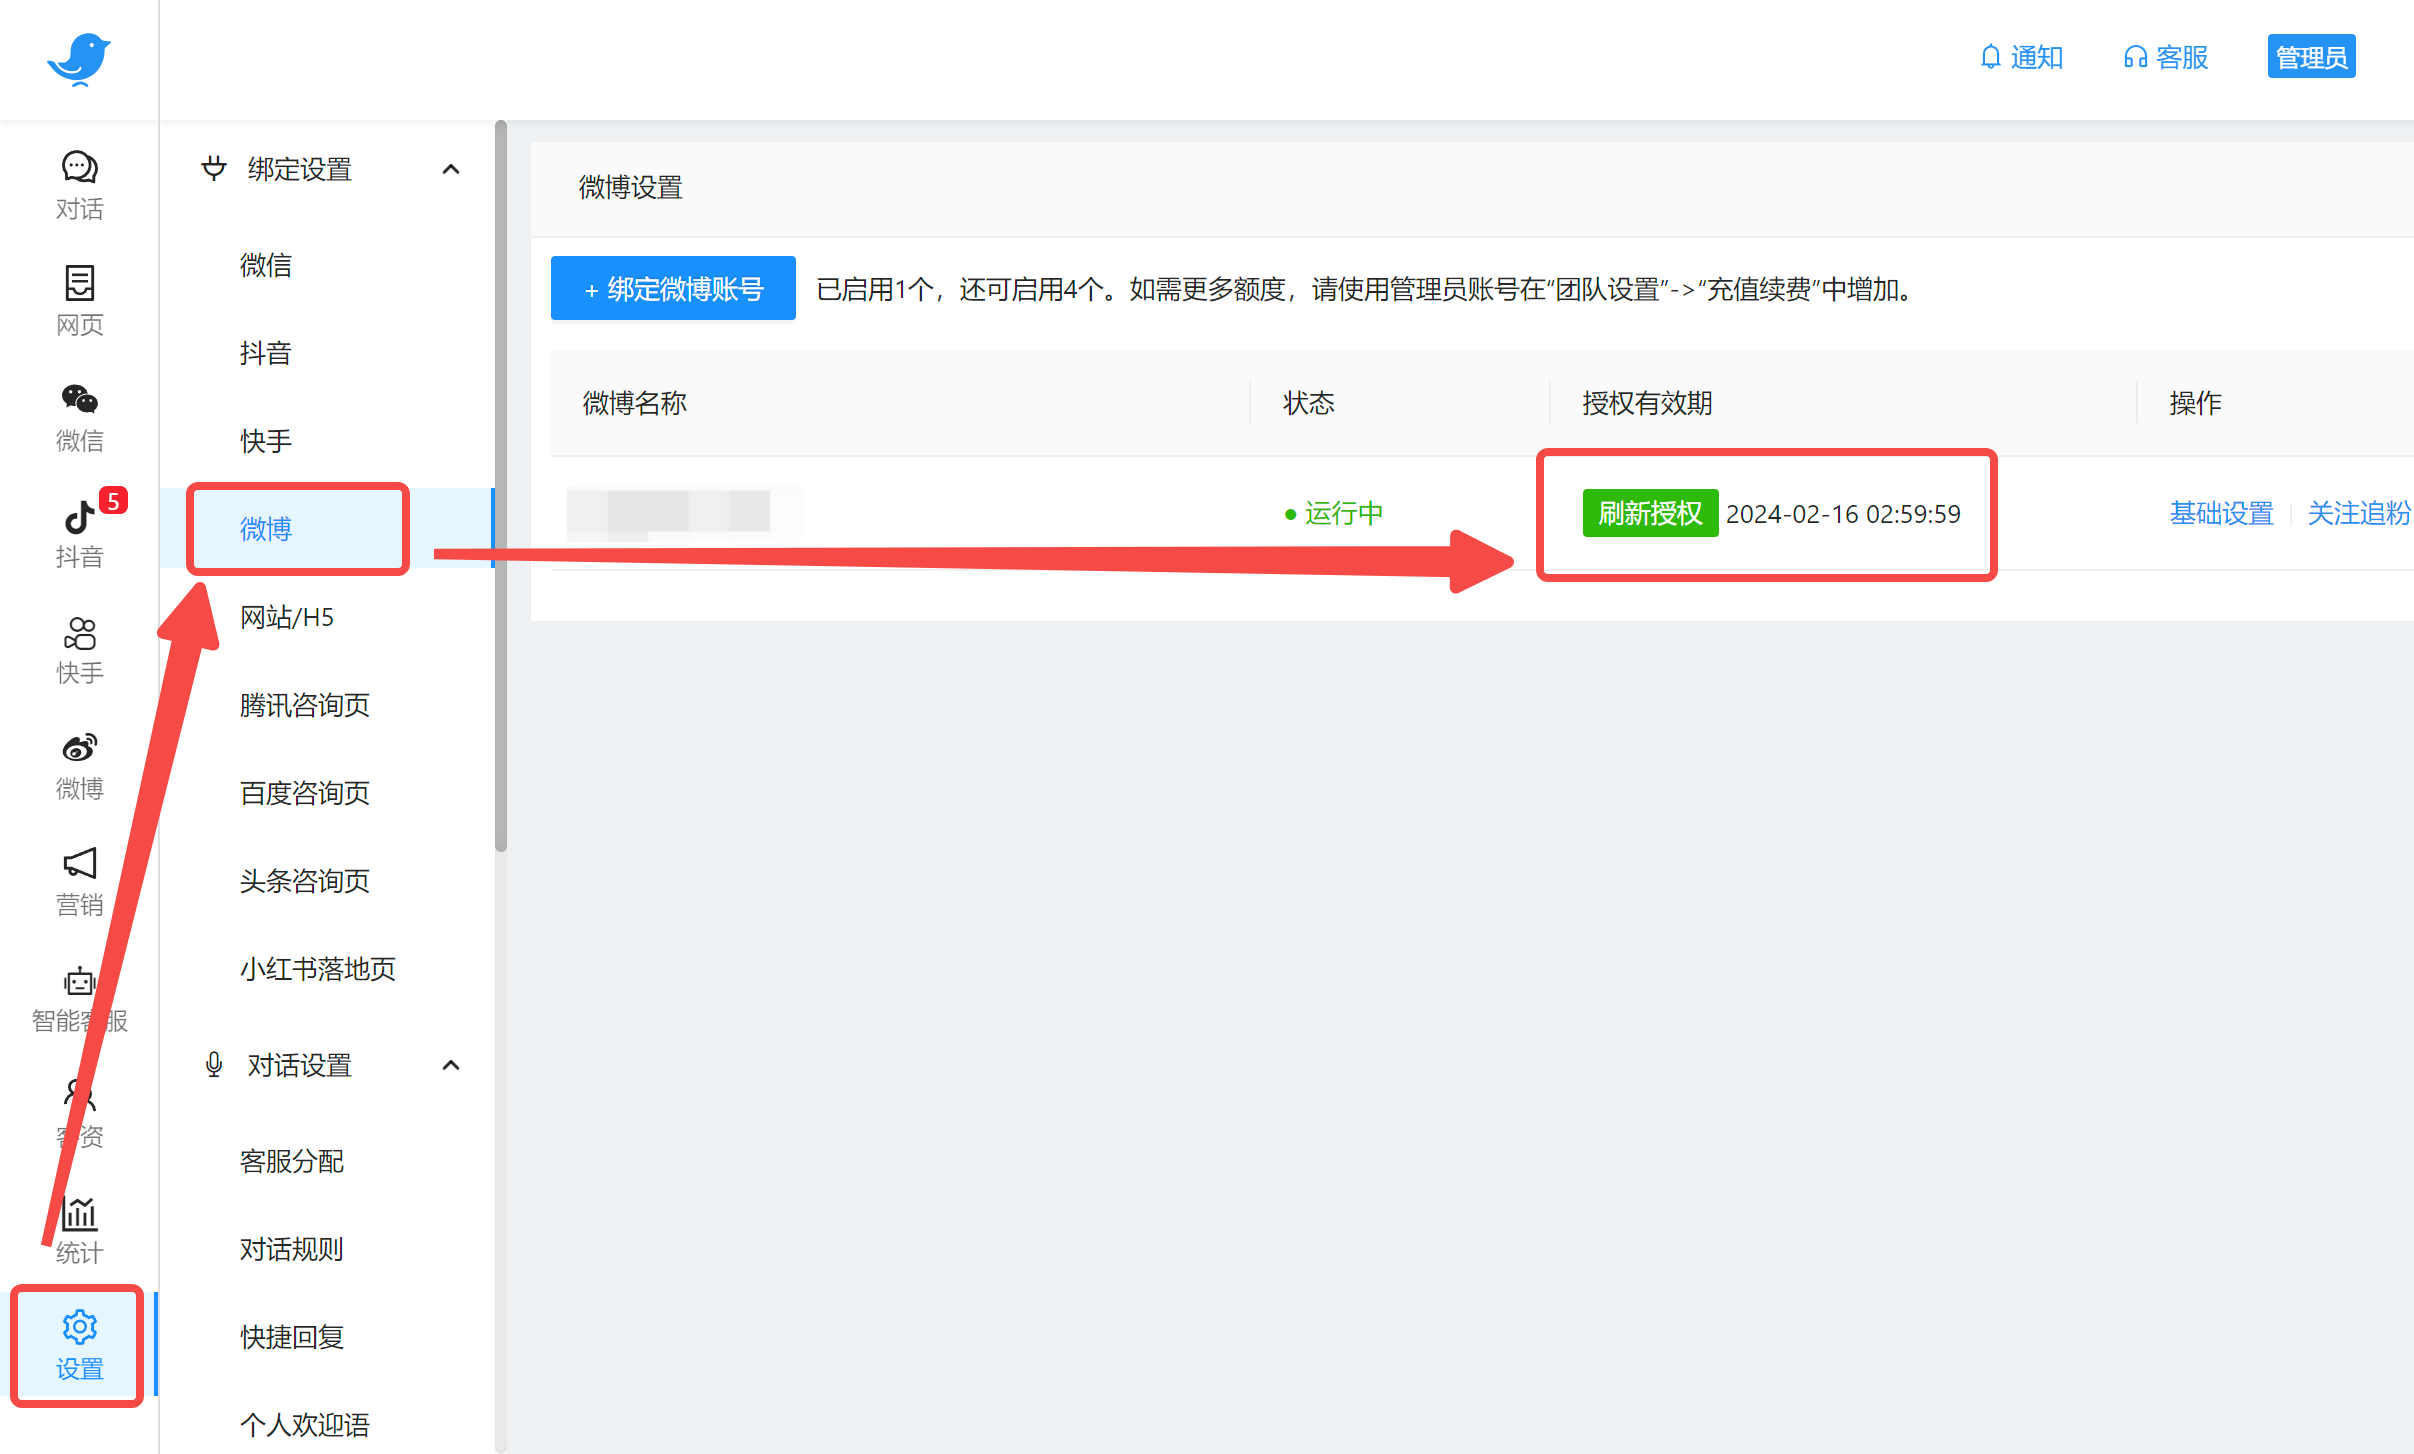Collapse the 对话设置 section chevron

click(x=451, y=1065)
